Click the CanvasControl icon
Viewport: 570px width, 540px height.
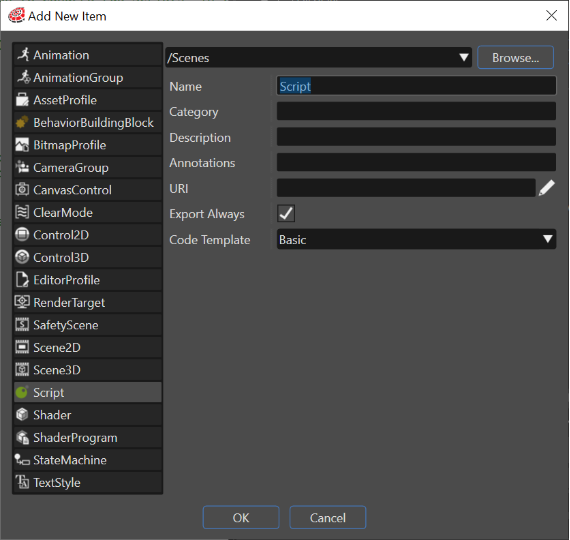tap(22, 189)
